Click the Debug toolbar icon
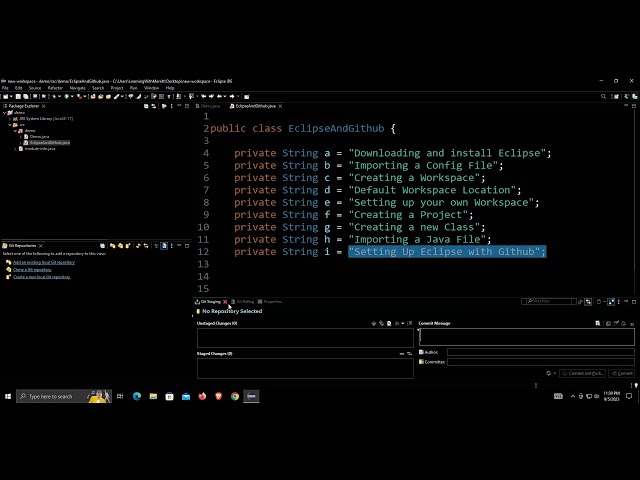This screenshot has width=640, height=480. [54, 97]
